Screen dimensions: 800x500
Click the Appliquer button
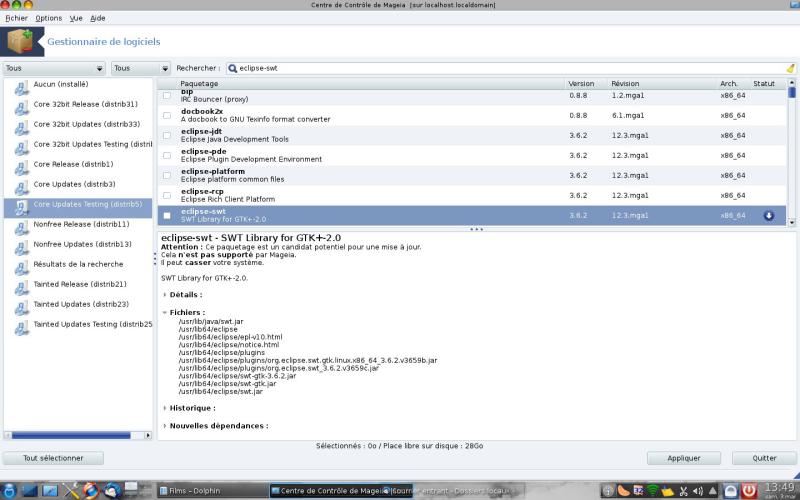[x=684, y=458]
